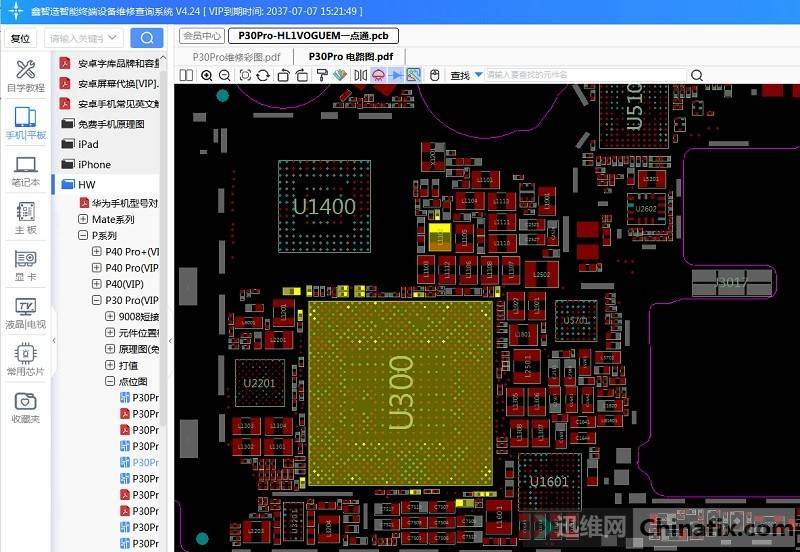Expand the Mate系列 tree node

click(83, 219)
